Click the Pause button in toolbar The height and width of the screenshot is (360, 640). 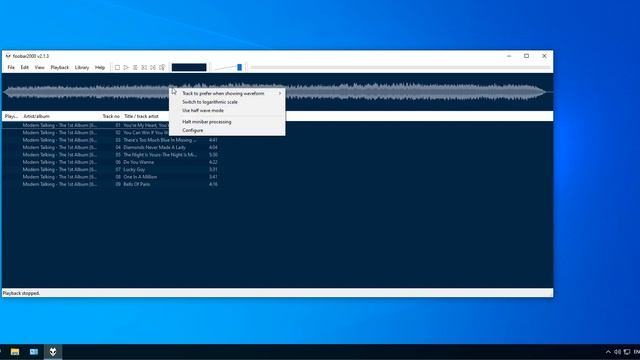coord(135,67)
